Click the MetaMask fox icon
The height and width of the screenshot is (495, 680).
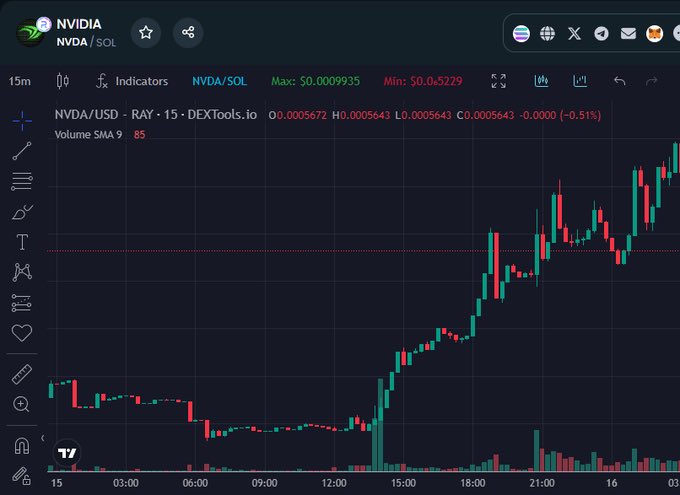coord(654,33)
